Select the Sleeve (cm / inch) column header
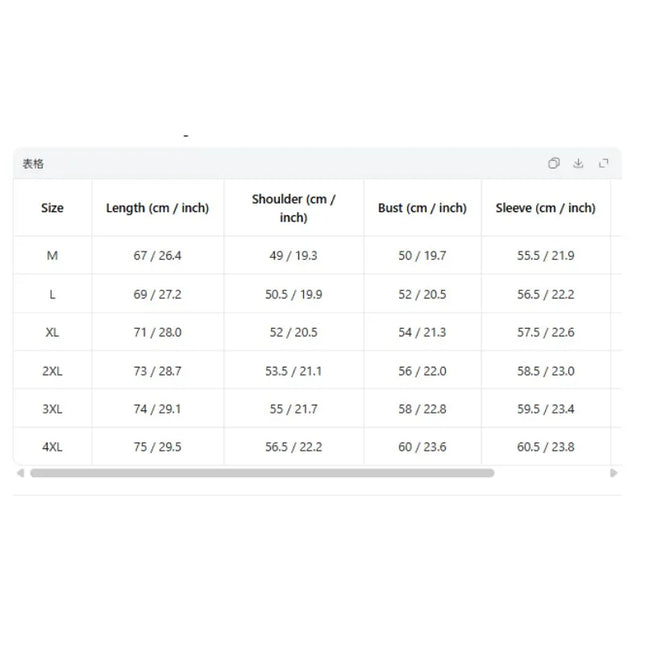 pyautogui.click(x=546, y=208)
